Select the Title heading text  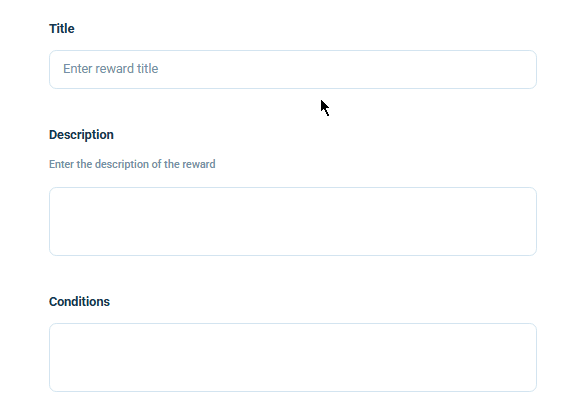(x=62, y=29)
